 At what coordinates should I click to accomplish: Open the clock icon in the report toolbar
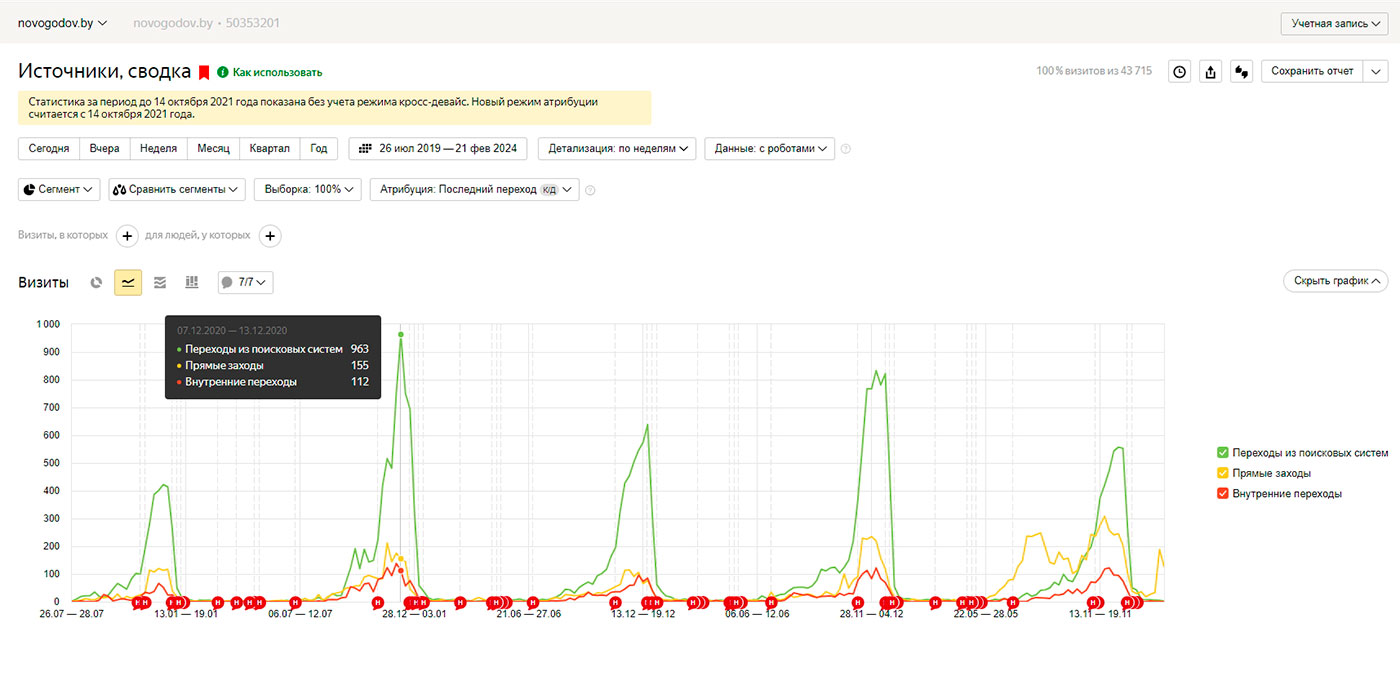(1180, 71)
